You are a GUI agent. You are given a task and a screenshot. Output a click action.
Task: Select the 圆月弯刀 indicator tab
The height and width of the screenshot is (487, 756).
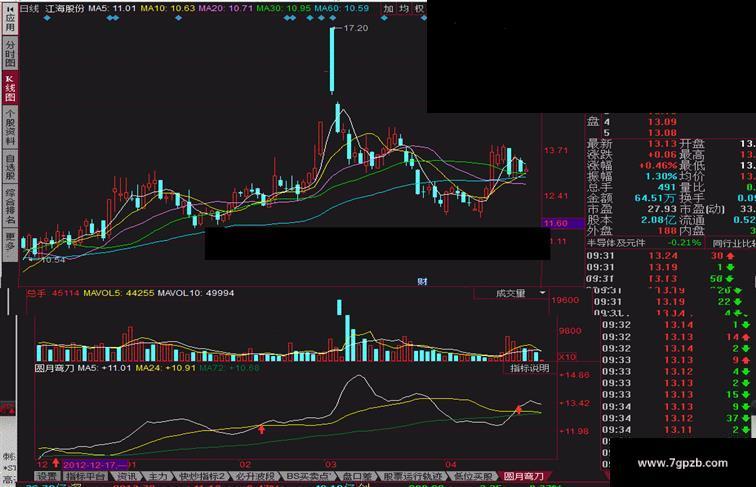click(x=524, y=476)
